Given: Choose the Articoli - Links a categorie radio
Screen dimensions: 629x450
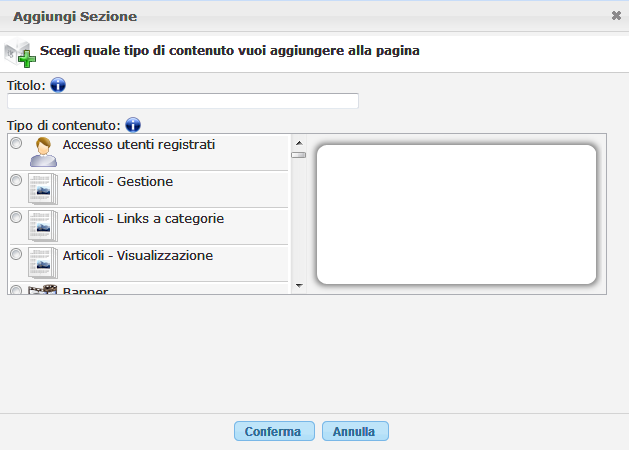Looking at the screenshot, I should pyautogui.click(x=16, y=217).
